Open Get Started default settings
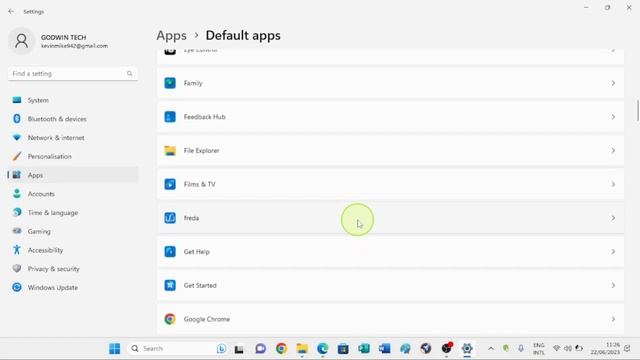Screen dimensions: 640x360 390,285
